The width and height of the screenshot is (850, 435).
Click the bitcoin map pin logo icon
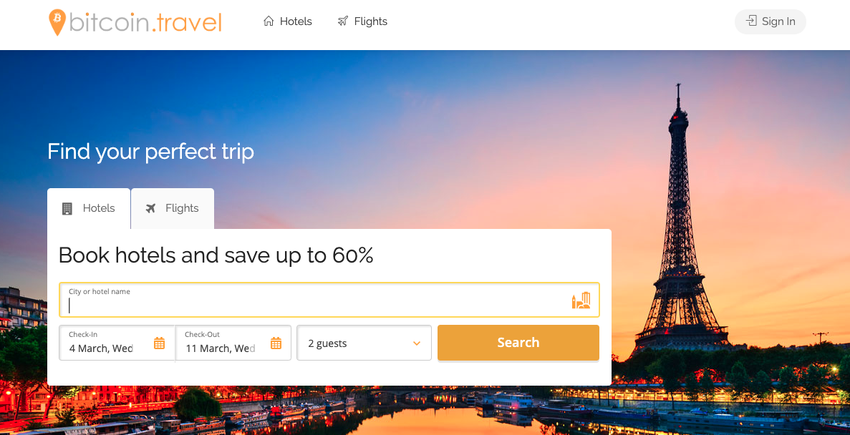coord(57,22)
